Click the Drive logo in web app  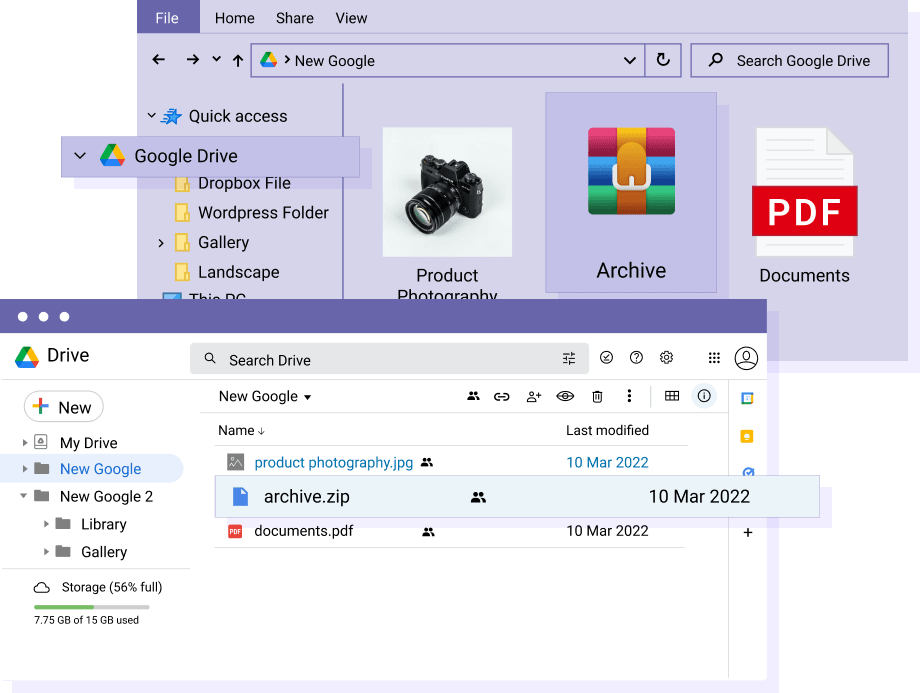tap(27, 357)
